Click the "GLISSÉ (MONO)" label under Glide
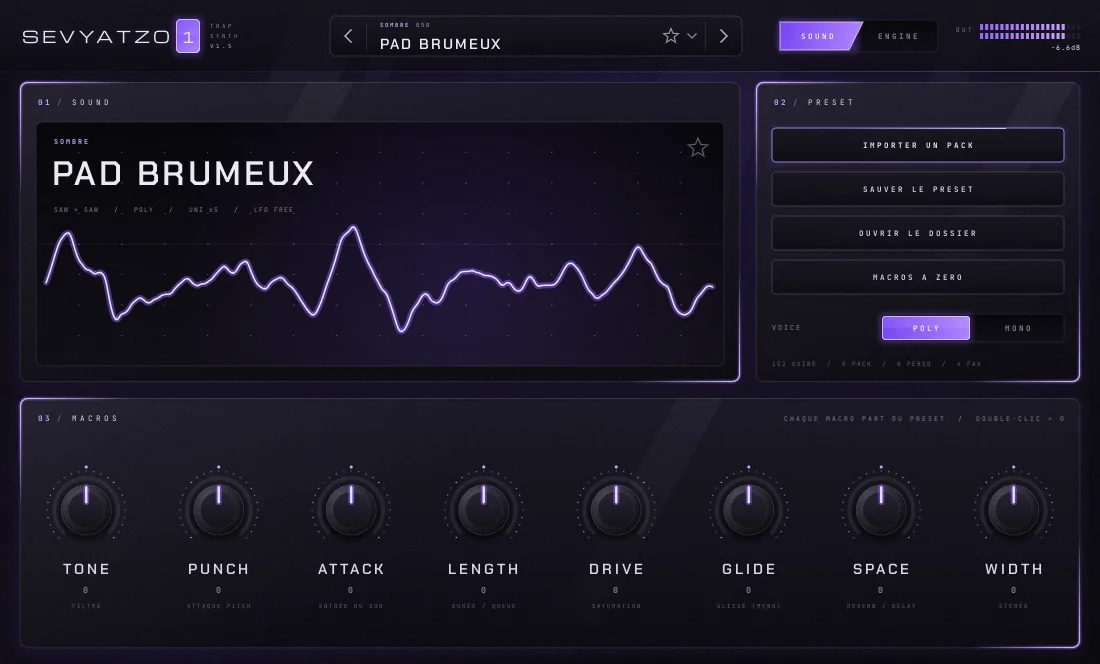1100x664 pixels. (749, 606)
